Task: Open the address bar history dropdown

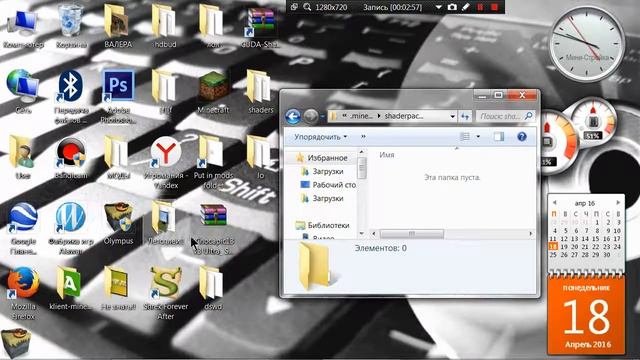Action: click(x=452, y=116)
